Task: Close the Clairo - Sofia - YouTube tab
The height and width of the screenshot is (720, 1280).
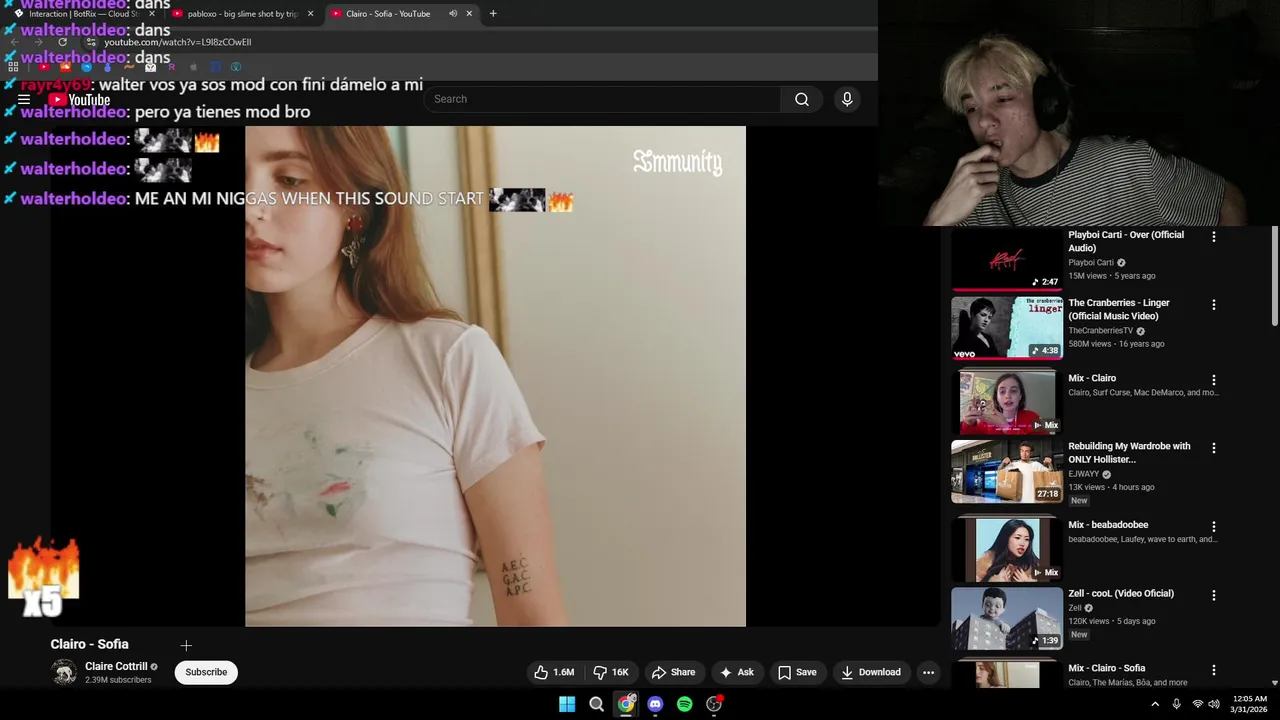Action: point(469,14)
